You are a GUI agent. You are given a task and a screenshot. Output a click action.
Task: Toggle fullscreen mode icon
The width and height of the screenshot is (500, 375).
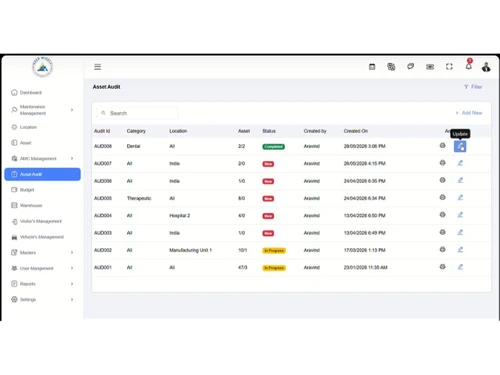[x=449, y=67]
